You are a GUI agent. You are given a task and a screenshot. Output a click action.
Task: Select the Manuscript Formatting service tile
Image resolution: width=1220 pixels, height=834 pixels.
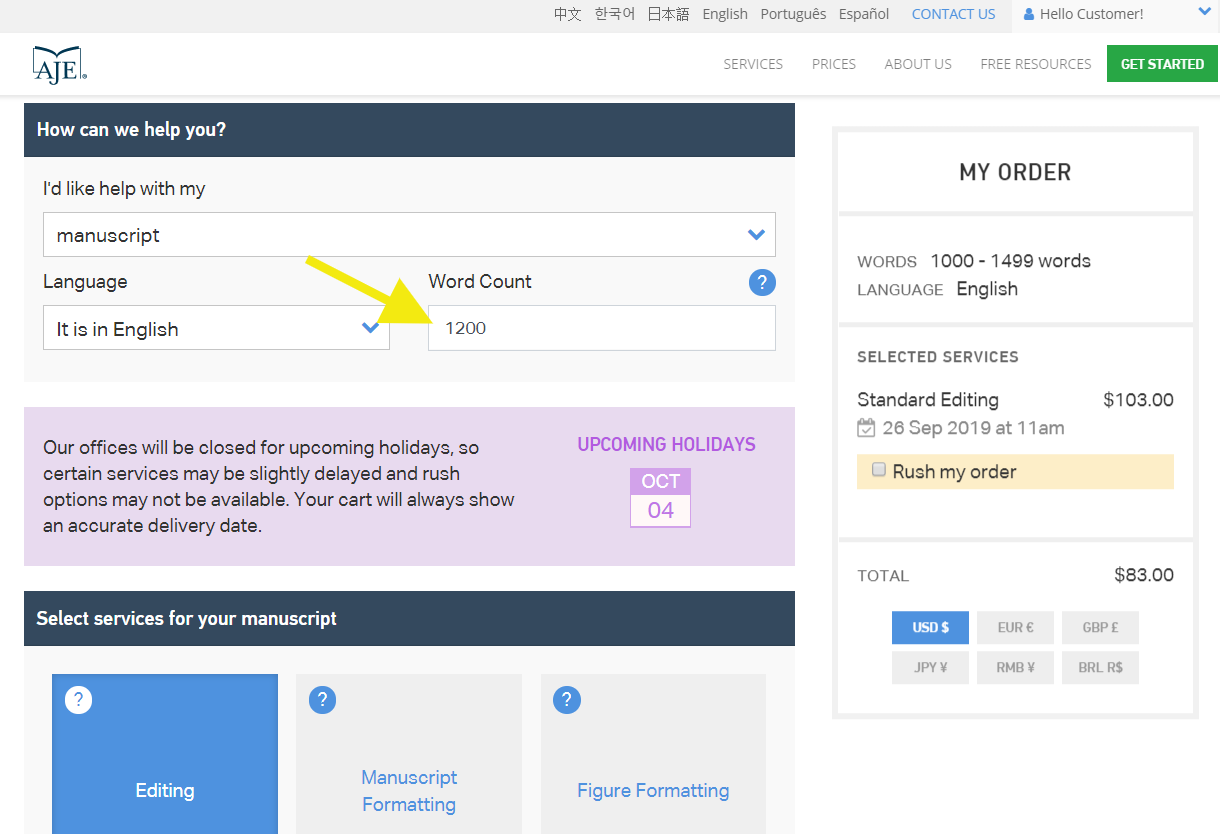point(409,754)
